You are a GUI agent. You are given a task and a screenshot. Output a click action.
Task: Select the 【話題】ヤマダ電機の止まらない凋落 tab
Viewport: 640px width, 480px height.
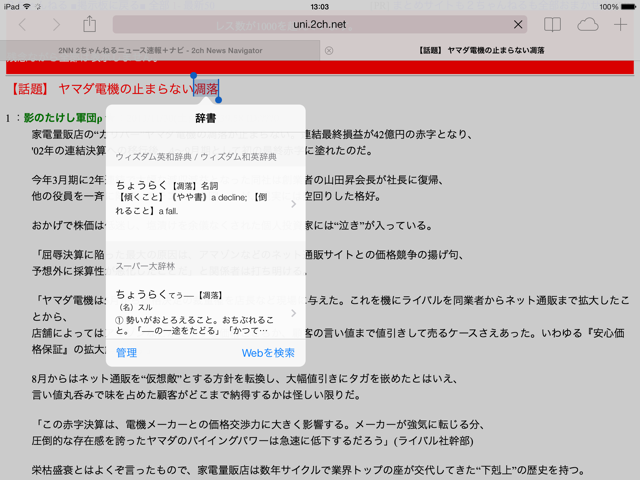[x=482, y=51]
